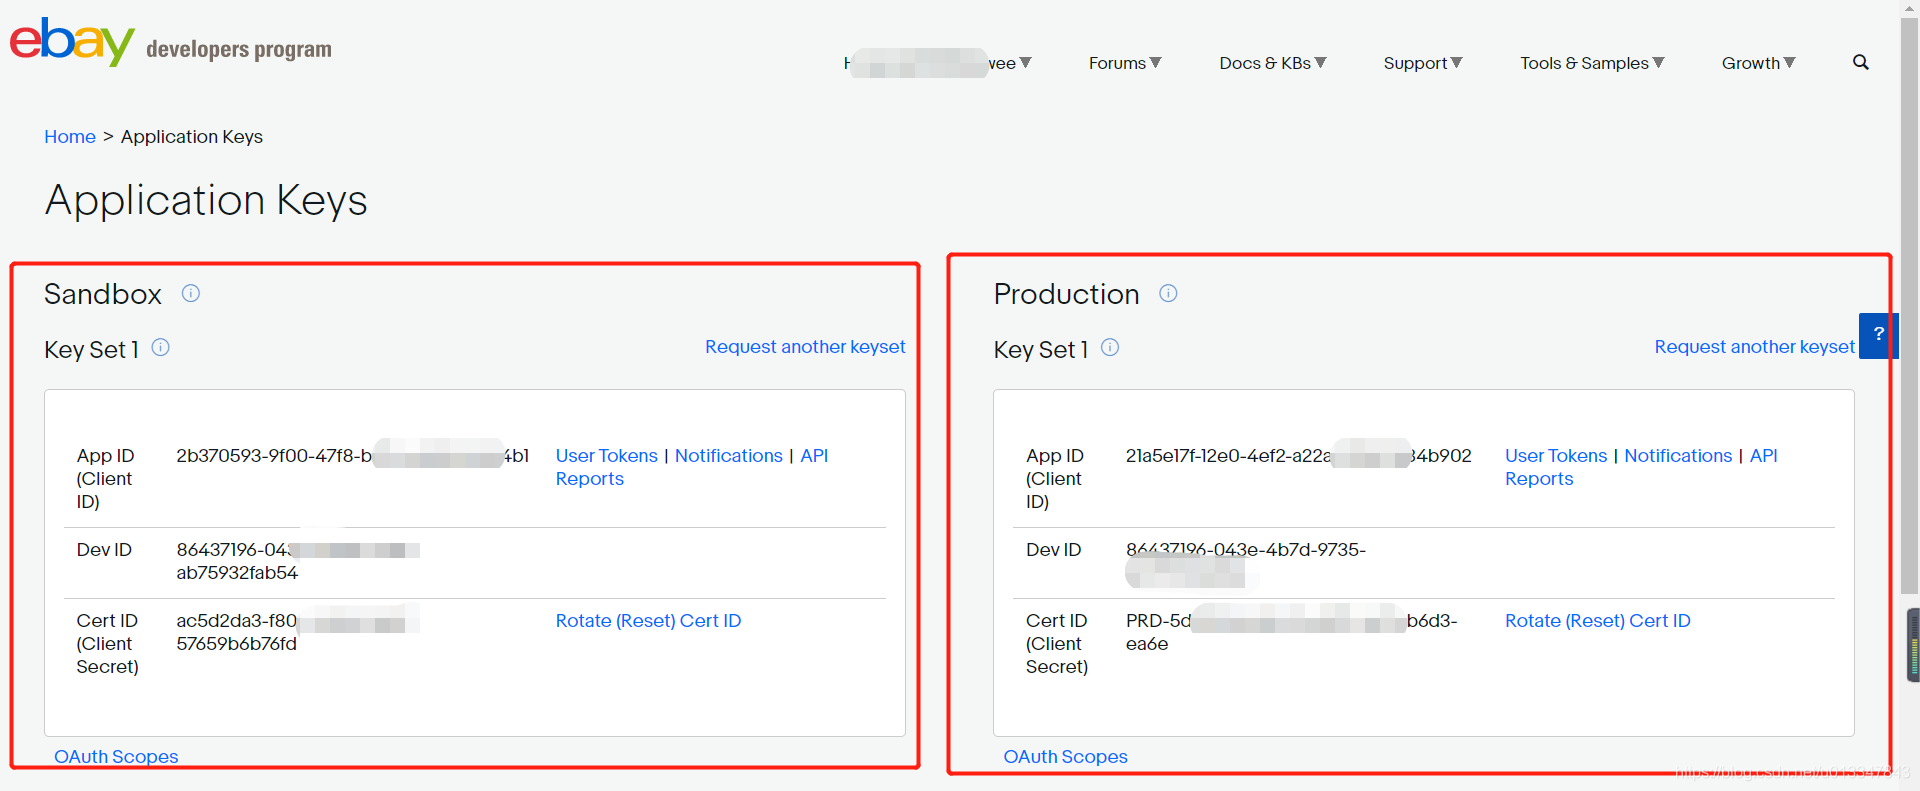
Task: Click info icon beside Production Key Set 1
Action: click(x=1110, y=347)
